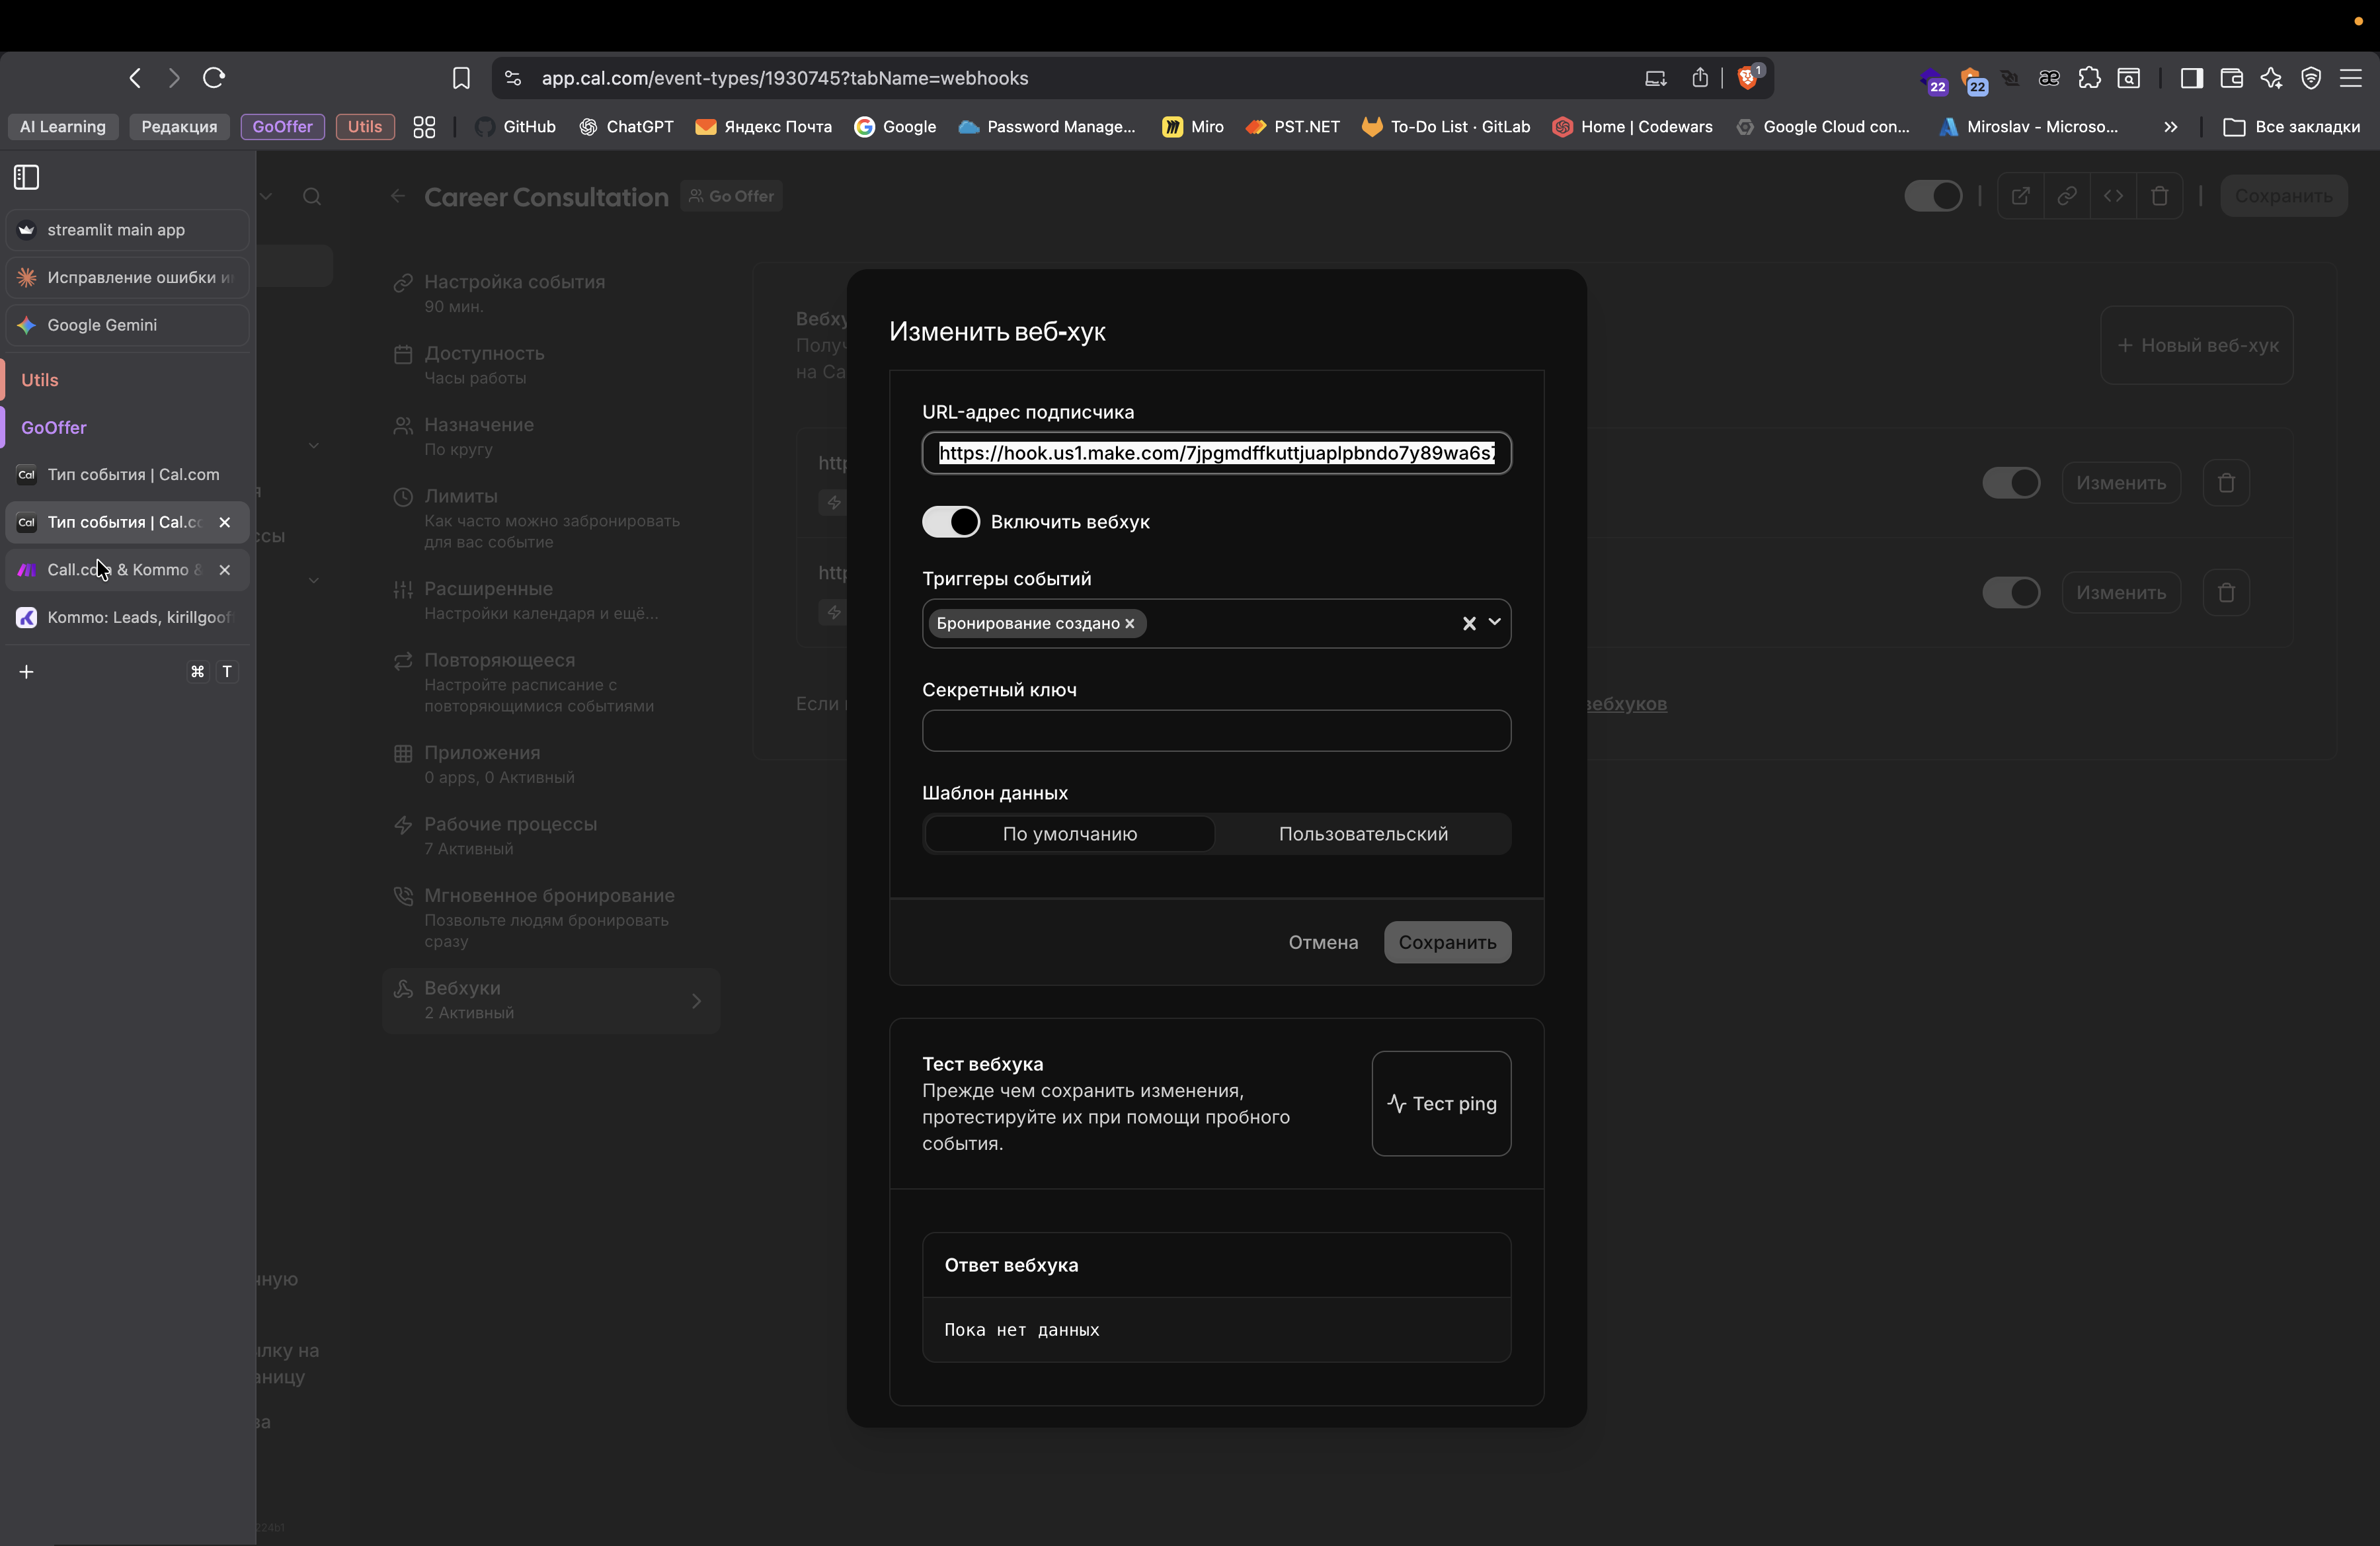The height and width of the screenshot is (1546, 2380).
Task: Expand hidden bookmarks overflow chevron
Action: tap(2170, 127)
